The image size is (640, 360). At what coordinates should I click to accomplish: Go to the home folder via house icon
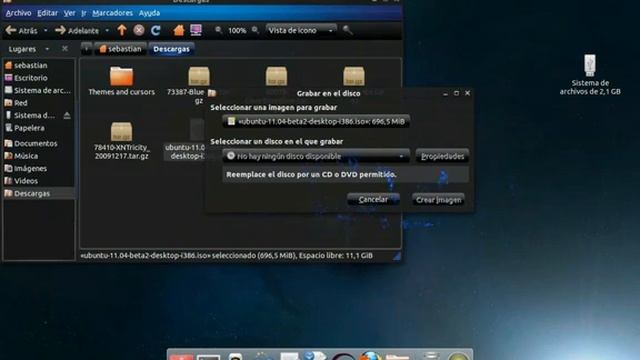[178, 30]
